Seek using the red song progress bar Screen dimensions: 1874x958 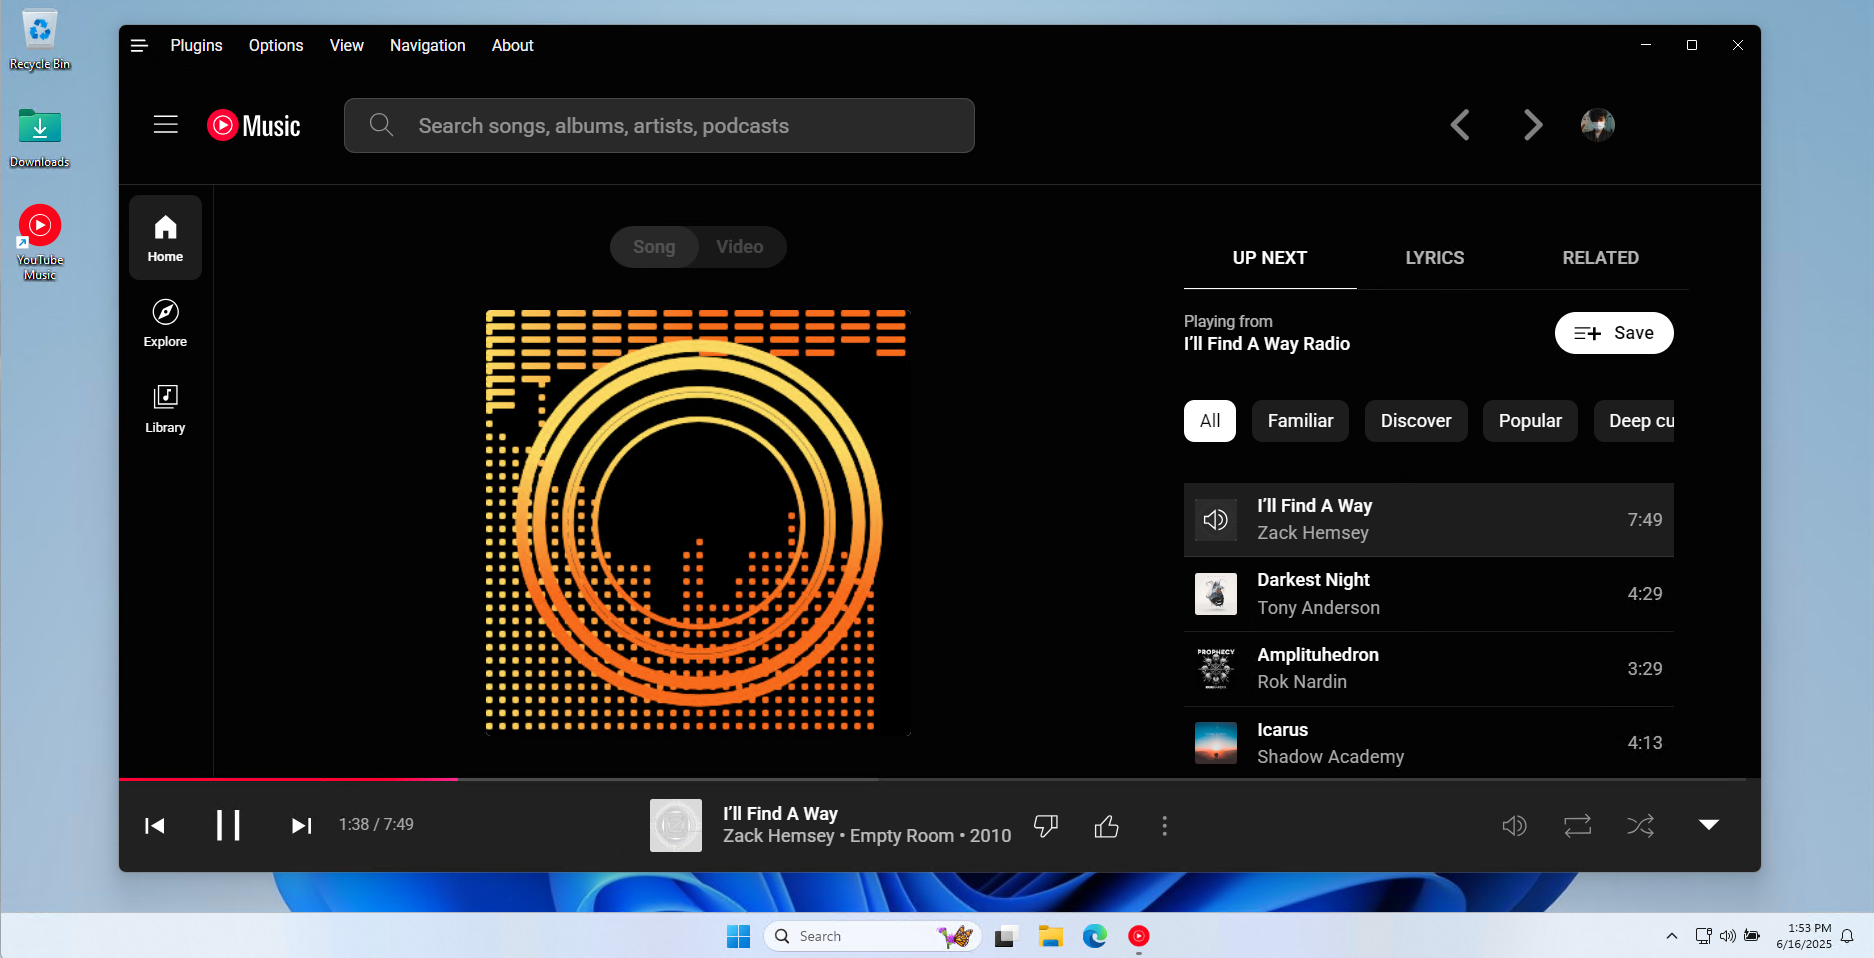(x=600, y=779)
